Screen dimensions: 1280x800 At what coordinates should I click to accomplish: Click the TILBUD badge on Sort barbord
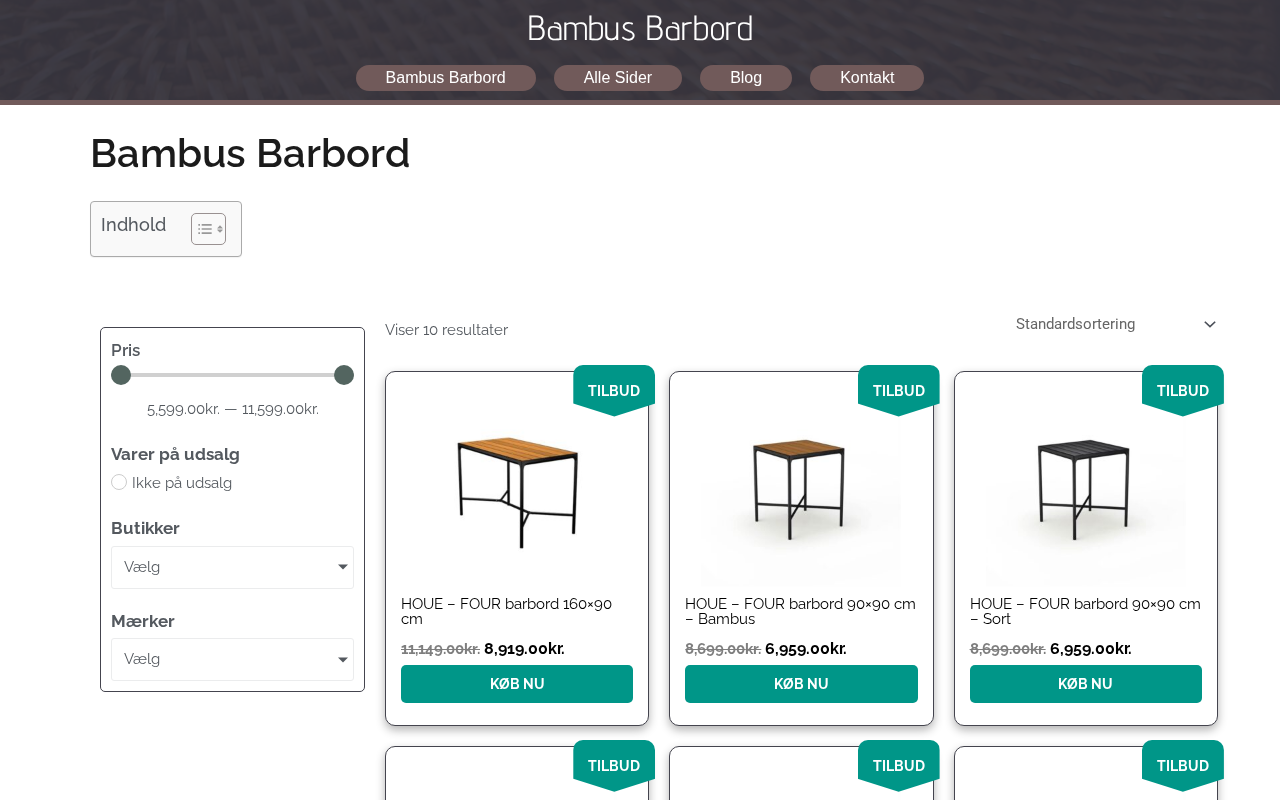click(1182, 390)
